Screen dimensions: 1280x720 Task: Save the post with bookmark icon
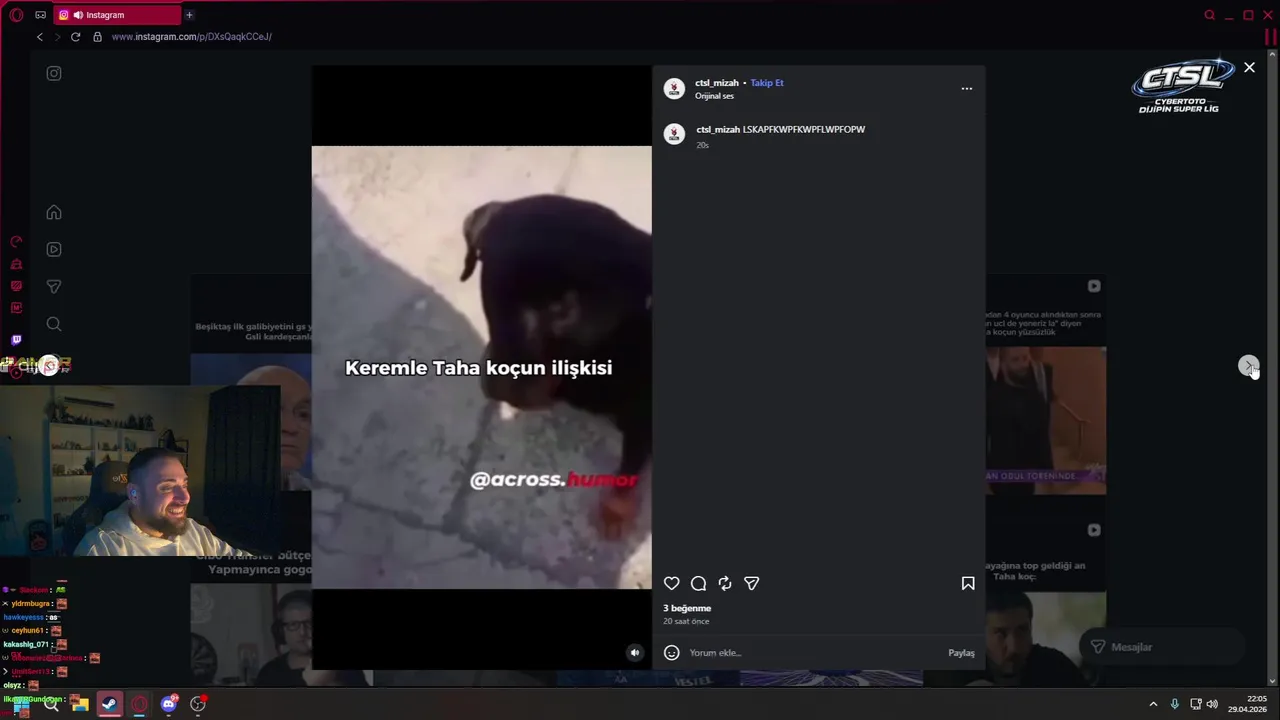[x=968, y=583]
